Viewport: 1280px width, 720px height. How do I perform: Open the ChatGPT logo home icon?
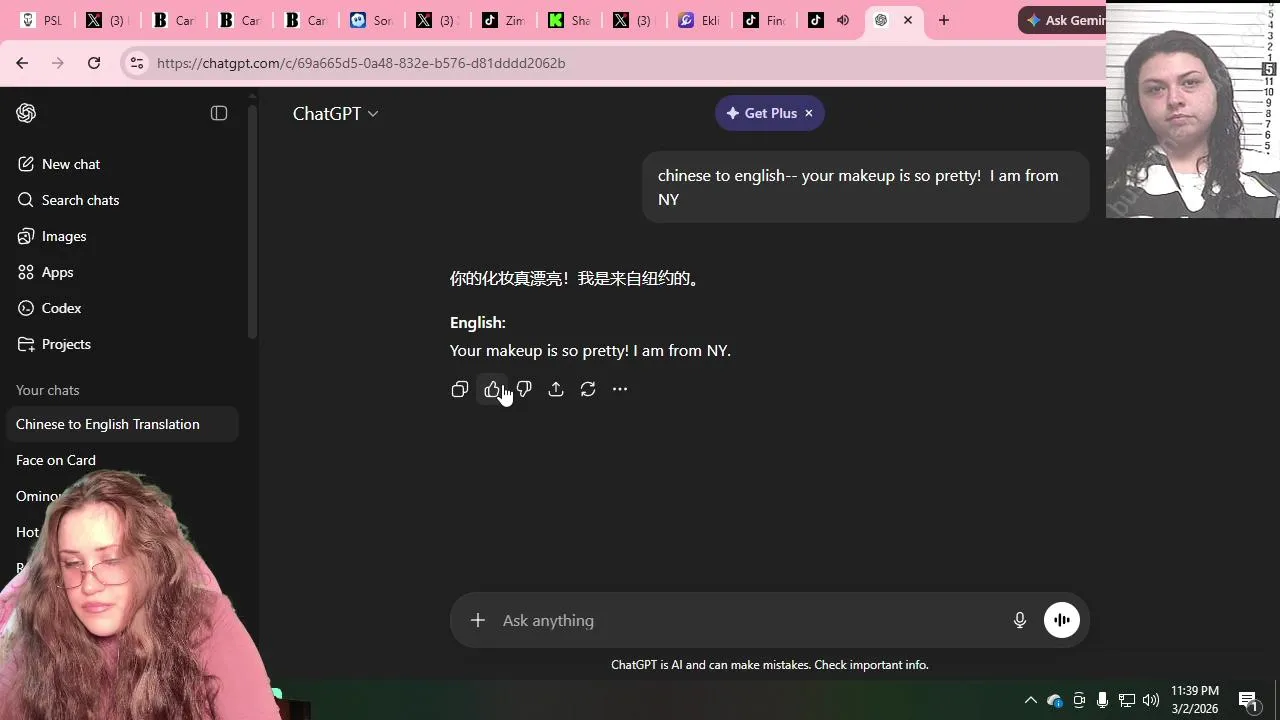coord(26,113)
